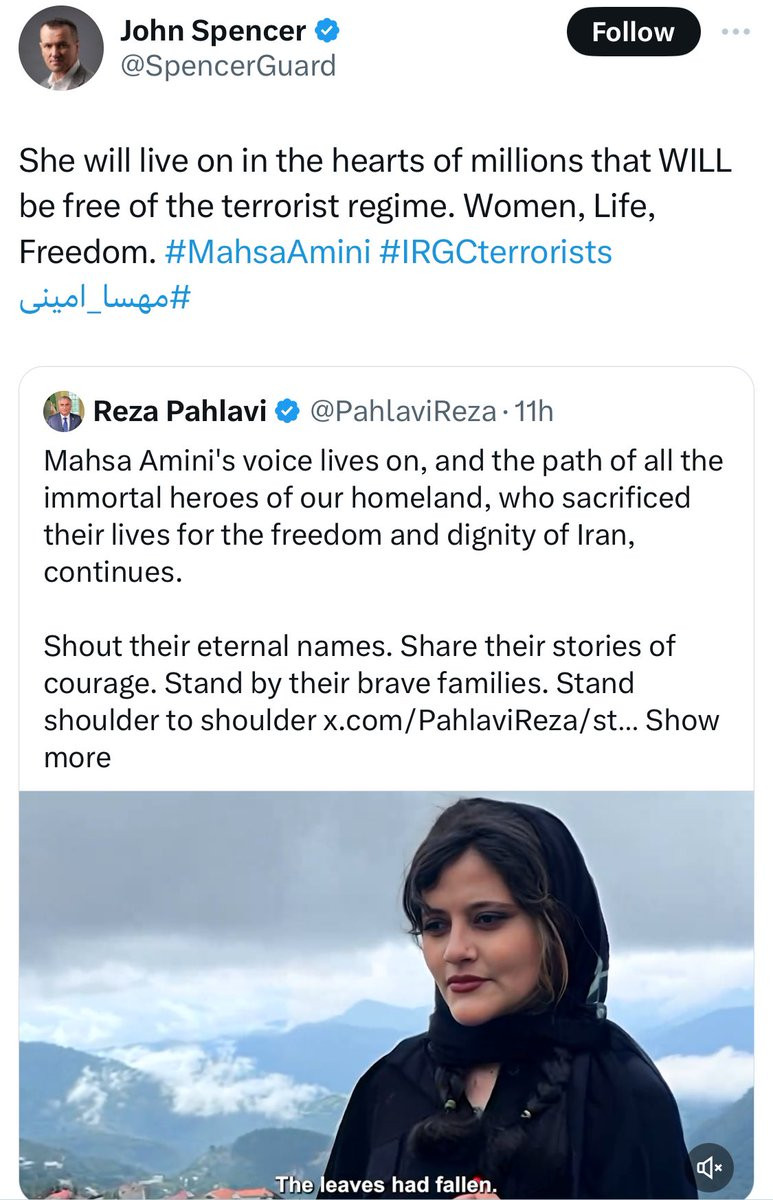Image resolution: width=773 pixels, height=1200 pixels.
Task: Open the Persian-script Mahsa Amini hashtag
Action: (x=104, y=298)
